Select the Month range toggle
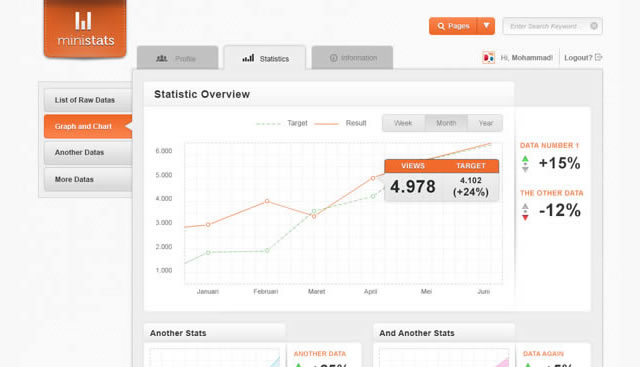Image resolution: width=640 pixels, height=367 pixels. point(446,123)
